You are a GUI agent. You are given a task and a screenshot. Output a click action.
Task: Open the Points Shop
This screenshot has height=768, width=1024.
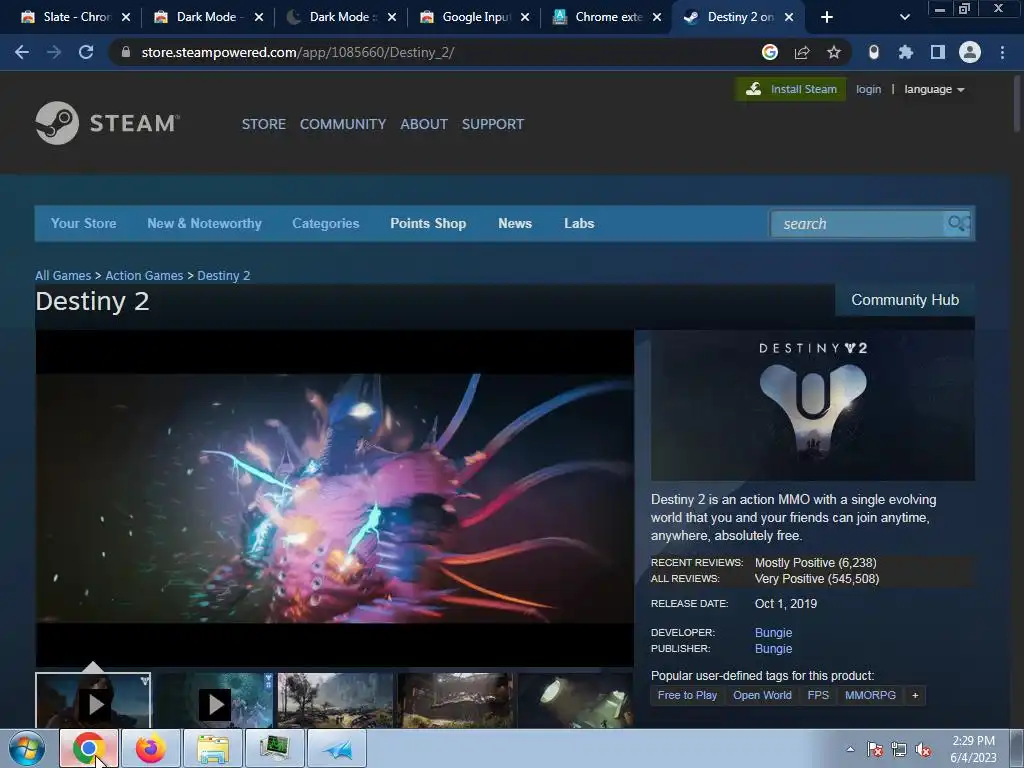point(428,223)
